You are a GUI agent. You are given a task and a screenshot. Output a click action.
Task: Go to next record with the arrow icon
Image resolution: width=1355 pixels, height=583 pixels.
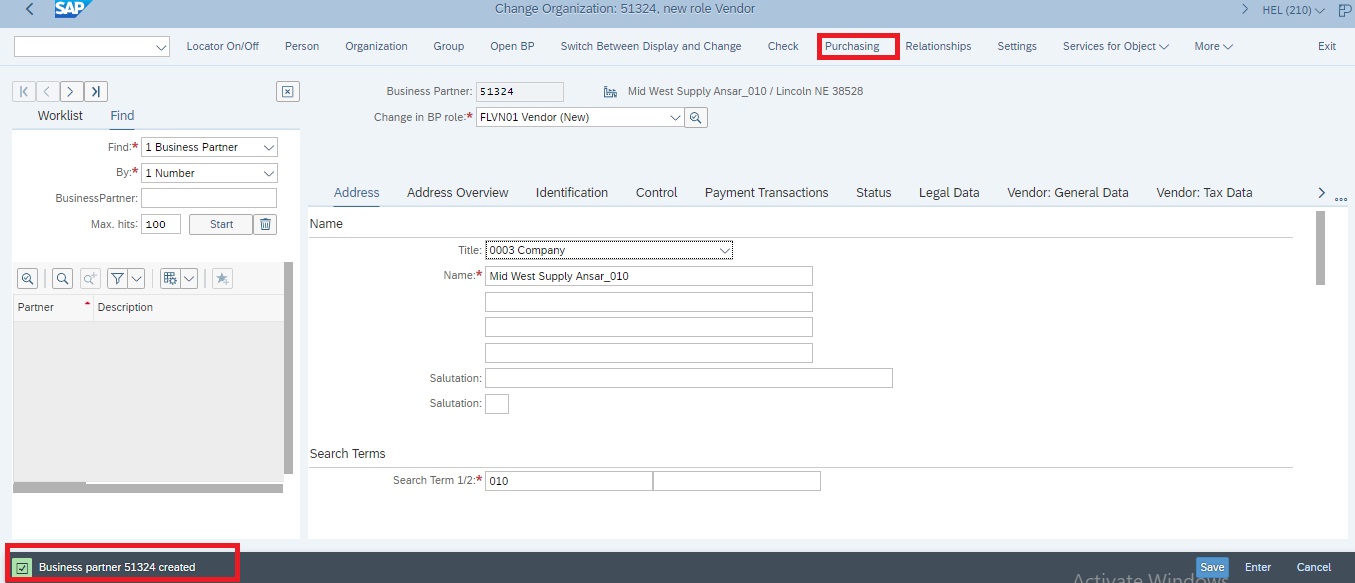pos(70,91)
